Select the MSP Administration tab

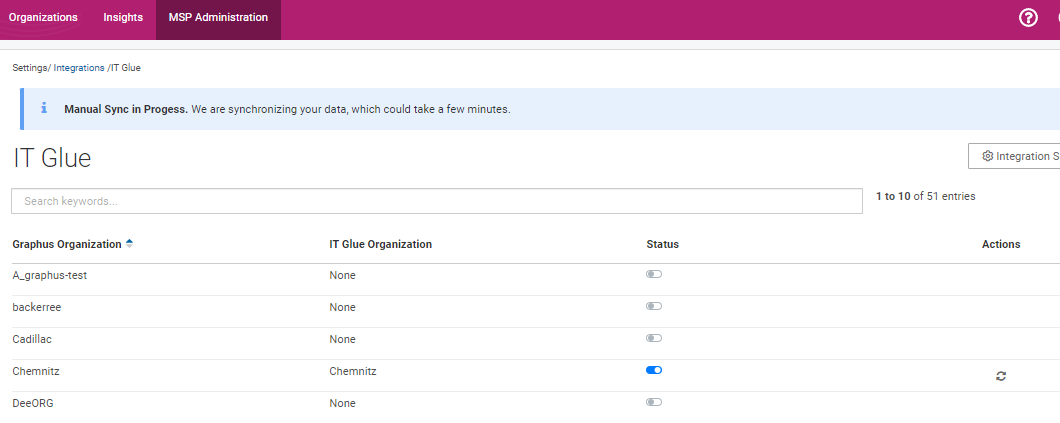click(x=218, y=18)
